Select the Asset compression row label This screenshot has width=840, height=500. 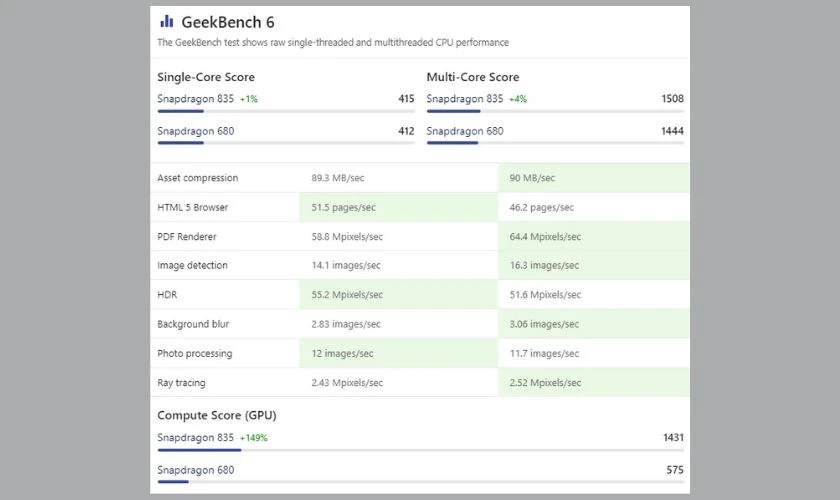pos(197,178)
